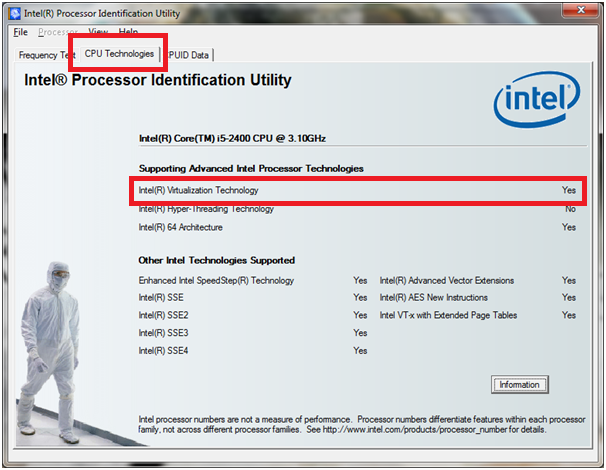This screenshot has height=470, width=606.
Task: Click the Core i5-2400 CPU name heading
Action: tap(232, 138)
